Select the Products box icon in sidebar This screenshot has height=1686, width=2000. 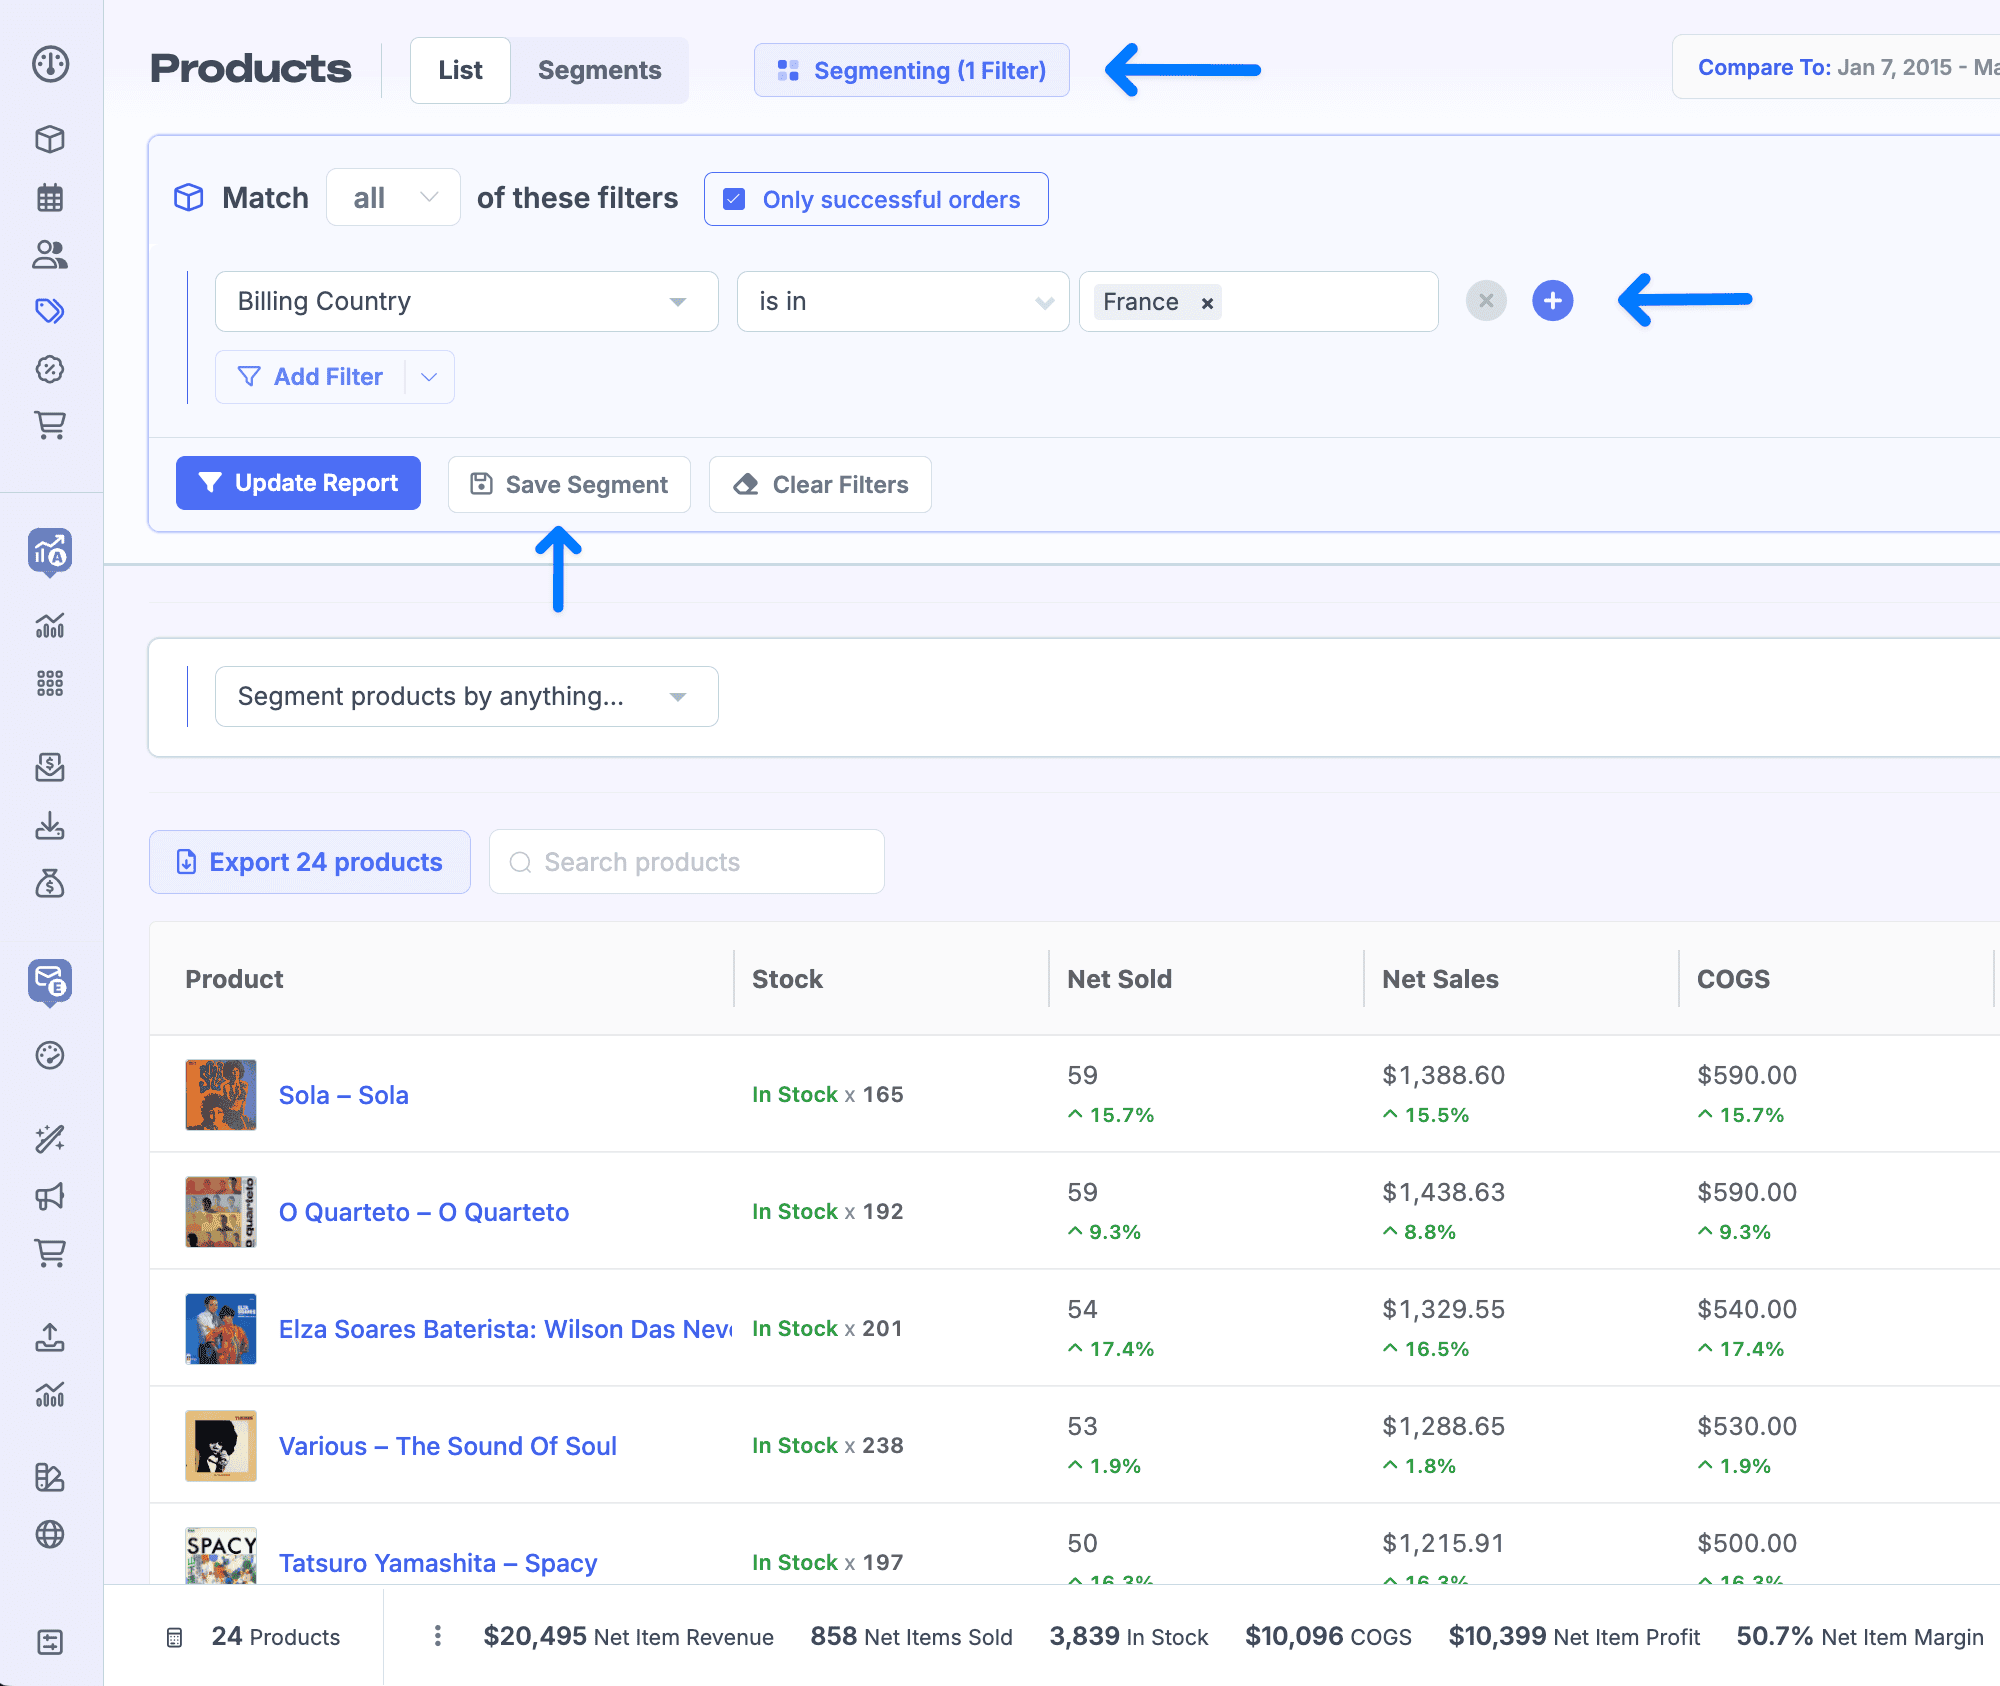49,140
